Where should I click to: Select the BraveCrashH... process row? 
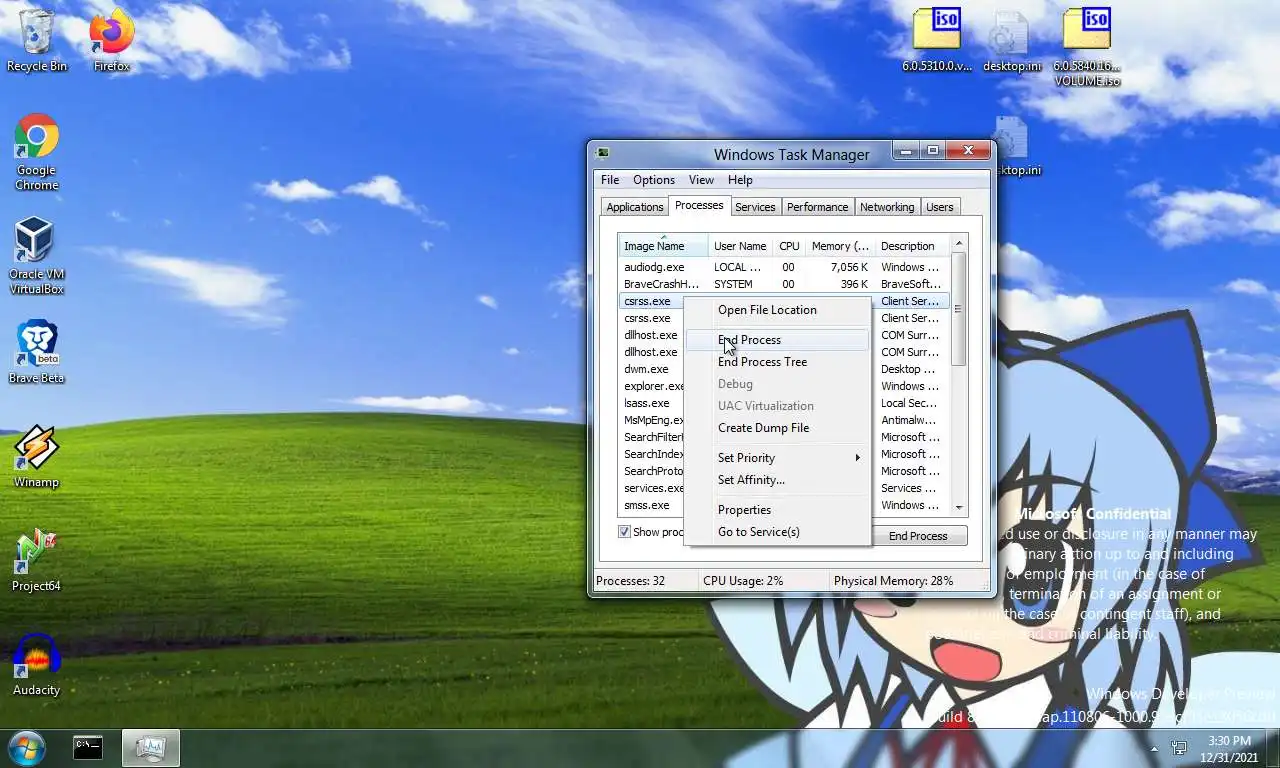[x=783, y=284]
